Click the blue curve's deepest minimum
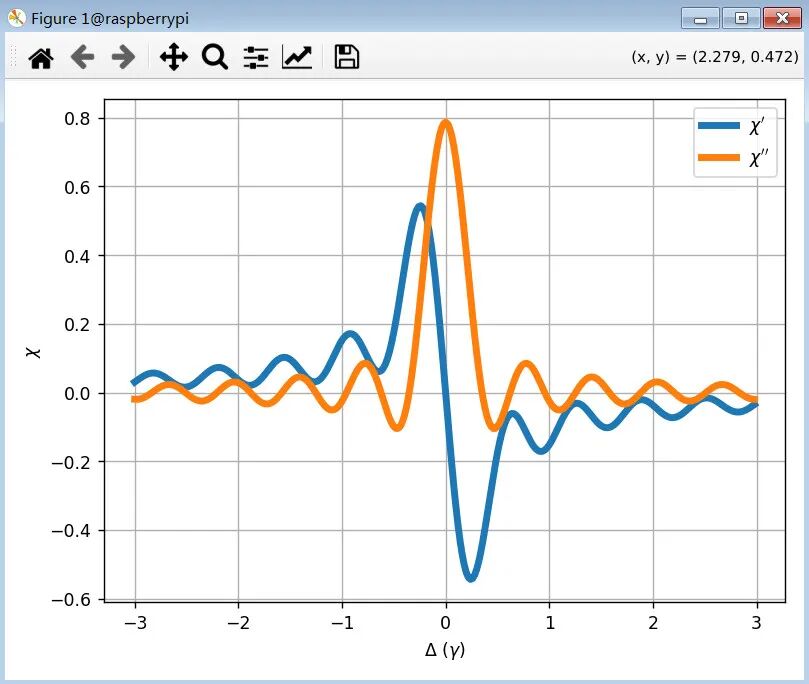The width and height of the screenshot is (809, 684). (x=471, y=578)
